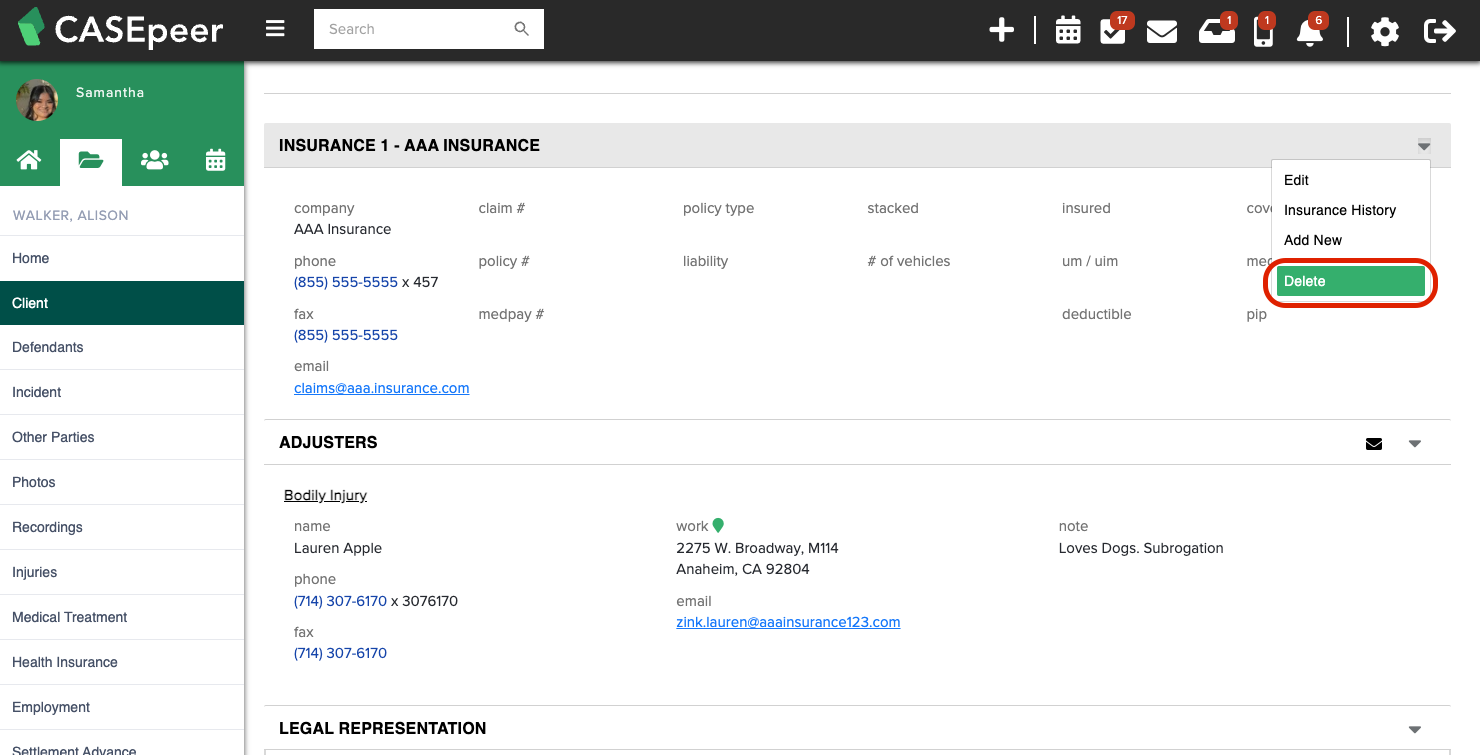
Task: Open the inbox tray icon
Action: (x=1216, y=32)
